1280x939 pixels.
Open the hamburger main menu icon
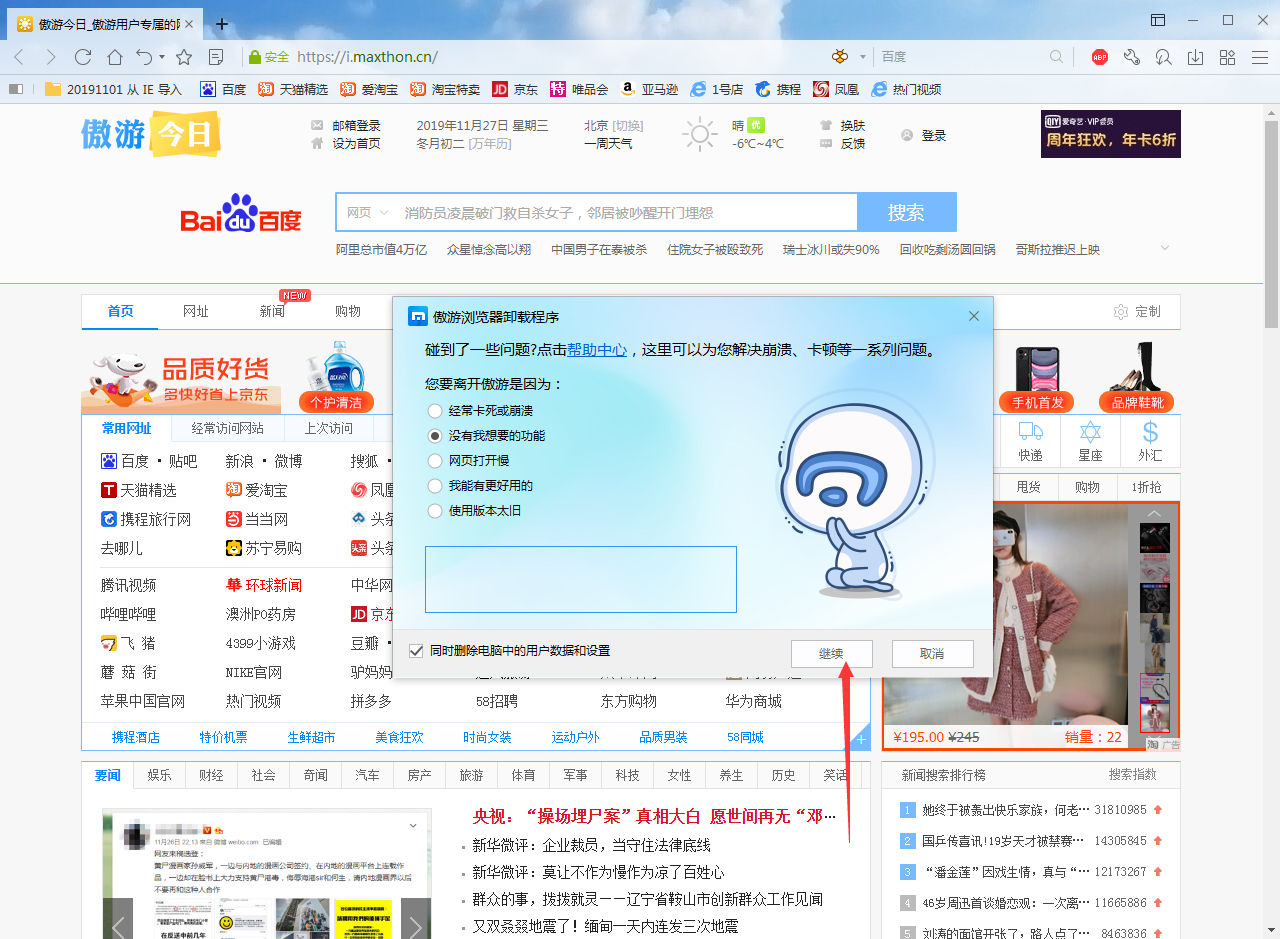click(1259, 57)
